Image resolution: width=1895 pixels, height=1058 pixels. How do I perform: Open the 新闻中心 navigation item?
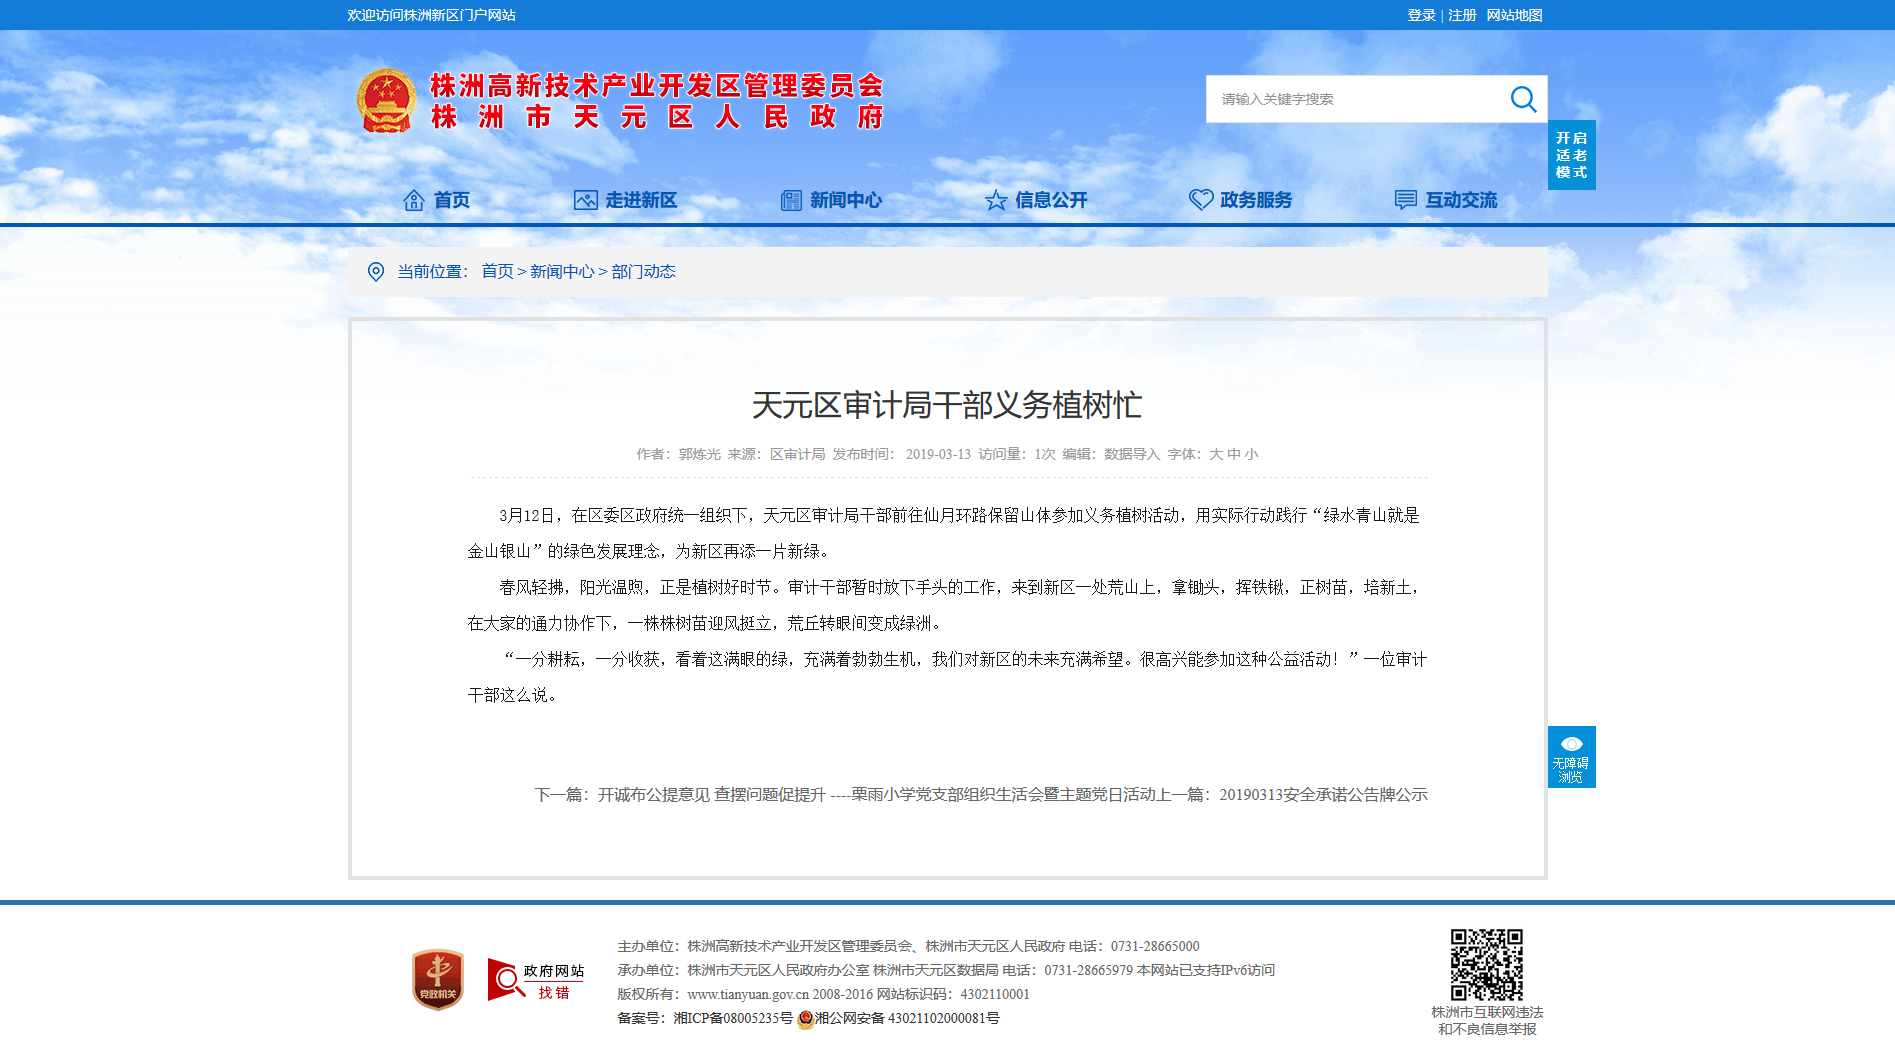coord(846,200)
